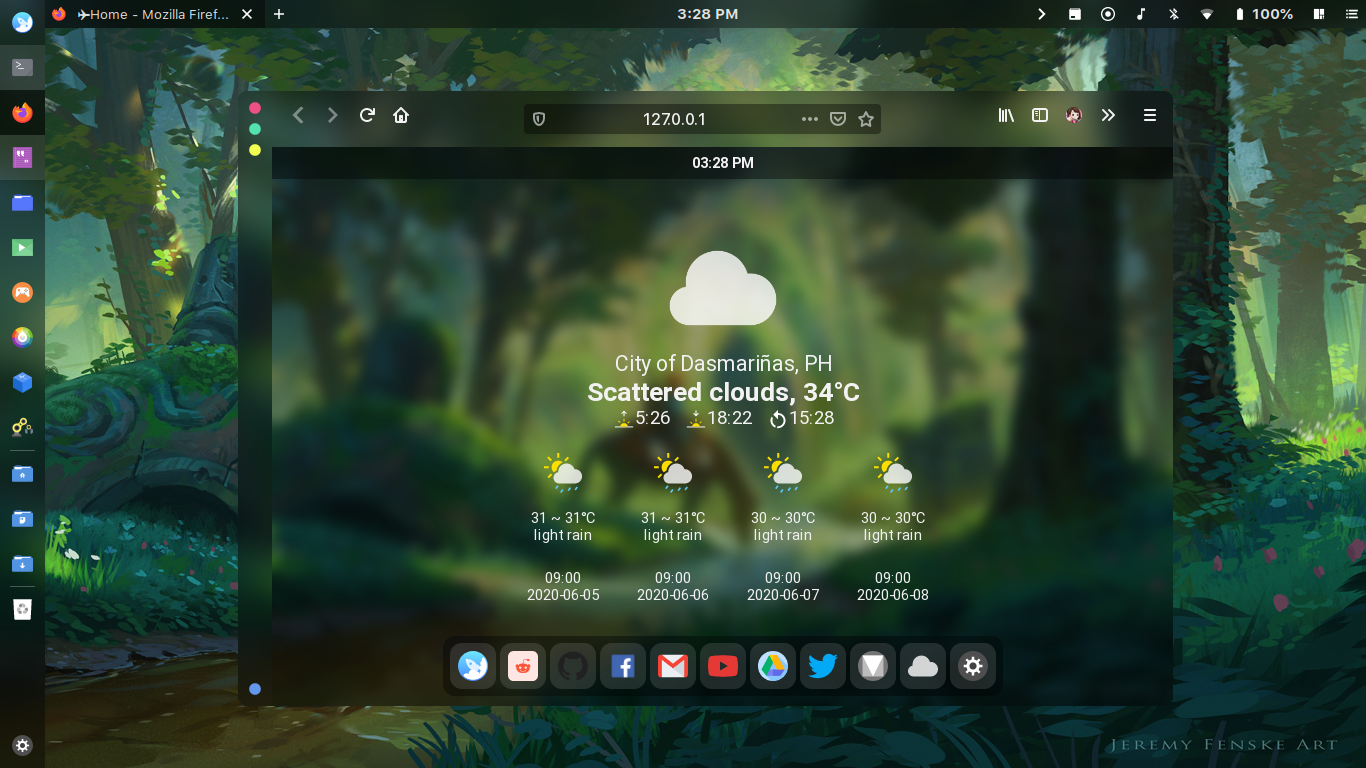Open the launcher rocket icon in dock
The height and width of the screenshot is (768, 1366).
pos(22,22)
